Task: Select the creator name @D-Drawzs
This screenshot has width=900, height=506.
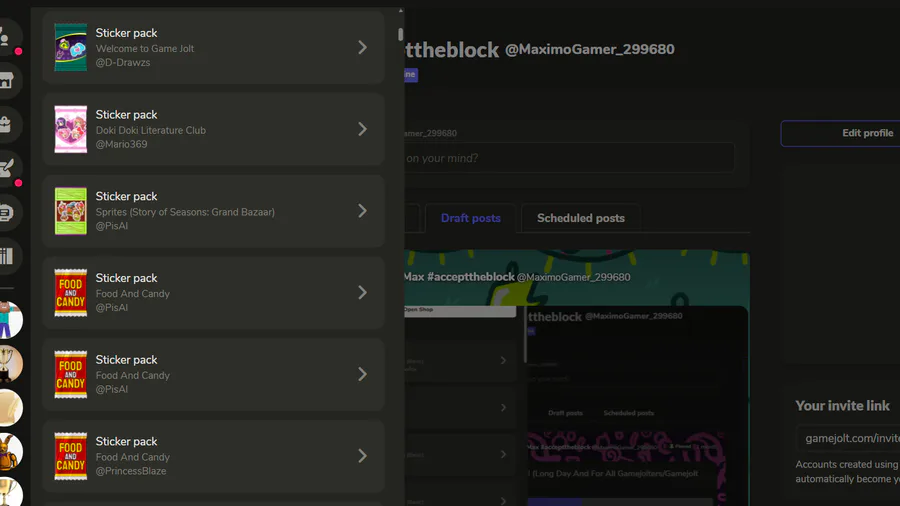Action: [123, 63]
